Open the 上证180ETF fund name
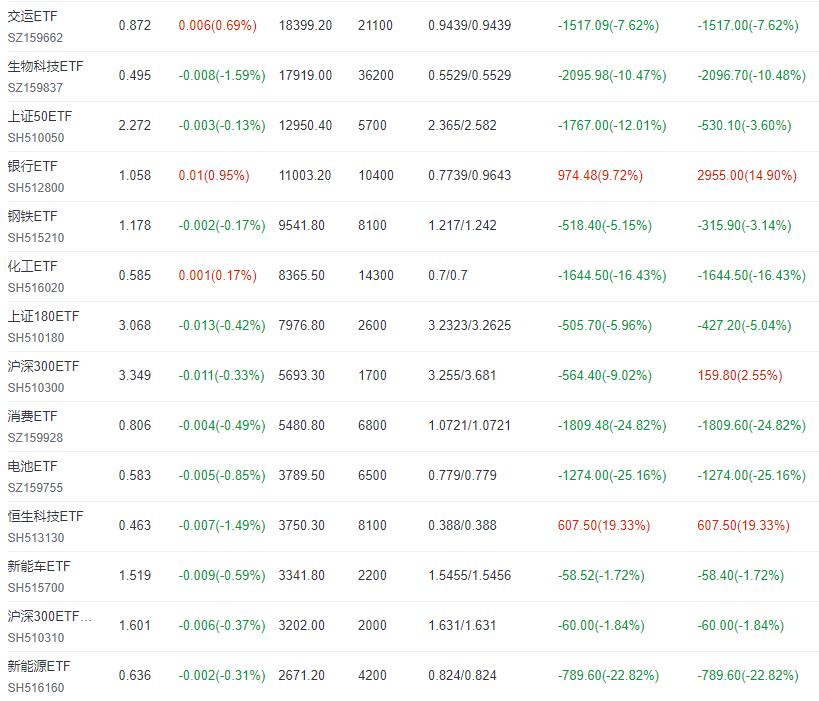819x701 pixels. (x=43, y=317)
